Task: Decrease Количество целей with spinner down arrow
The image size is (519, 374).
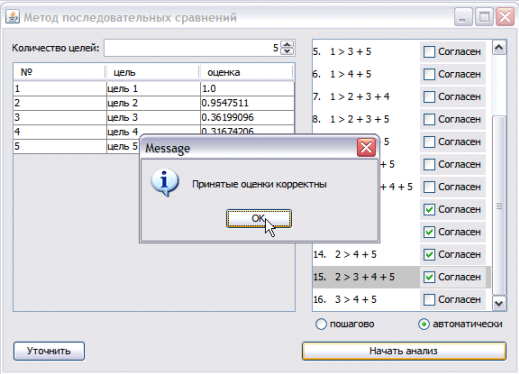Action: (x=287, y=51)
